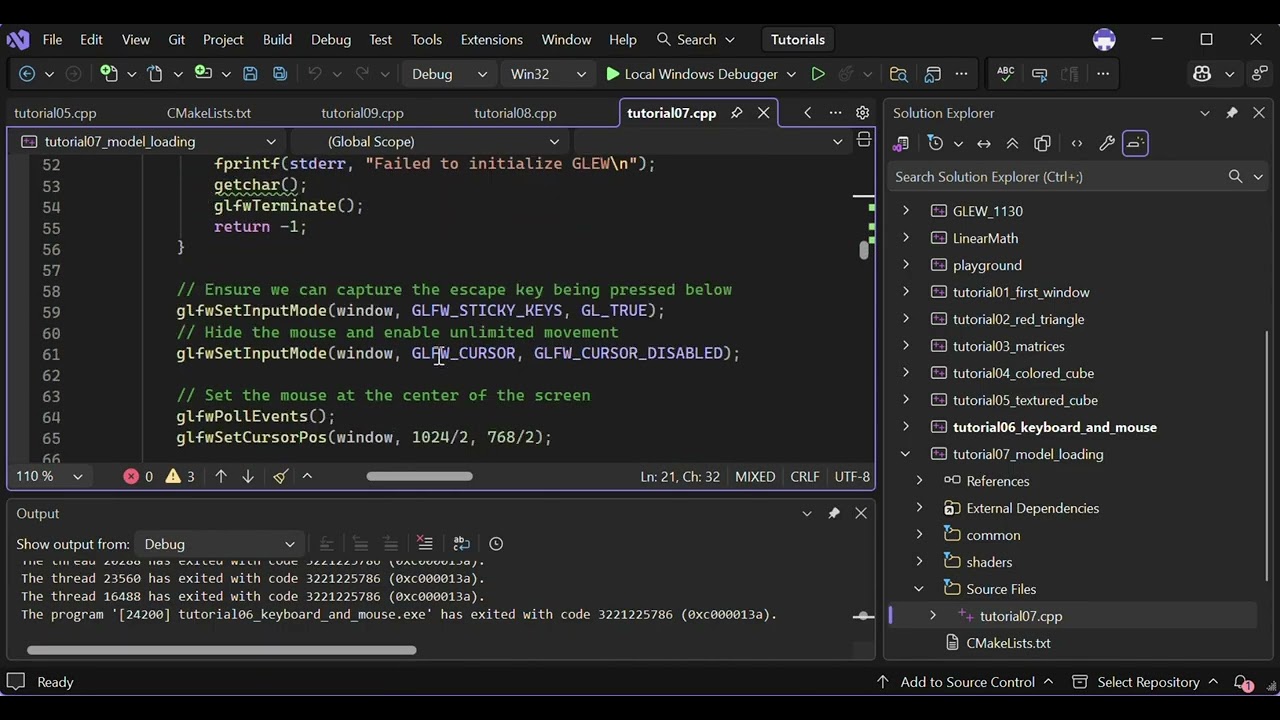The height and width of the screenshot is (720, 1280).
Task: Toggle timestamp clock in Output panel
Action: (x=496, y=543)
